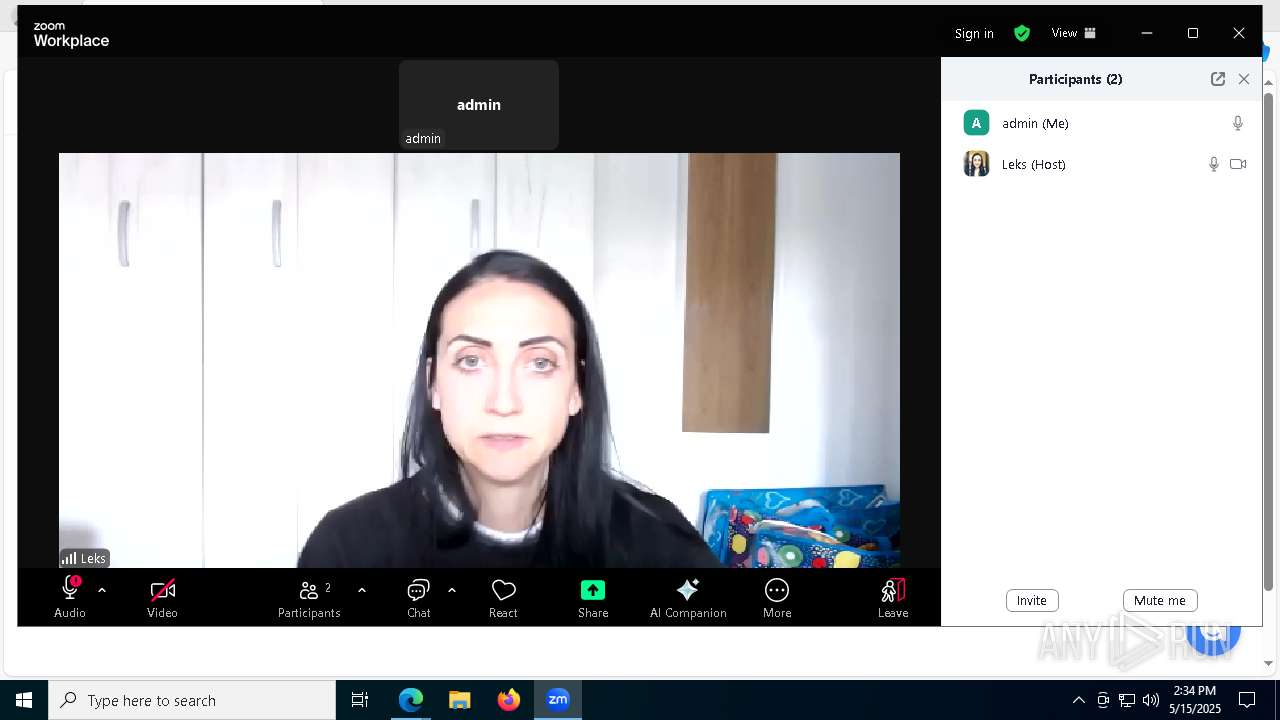Open AI Companion
Image resolution: width=1280 pixels, height=720 pixels.
[x=688, y=597]
